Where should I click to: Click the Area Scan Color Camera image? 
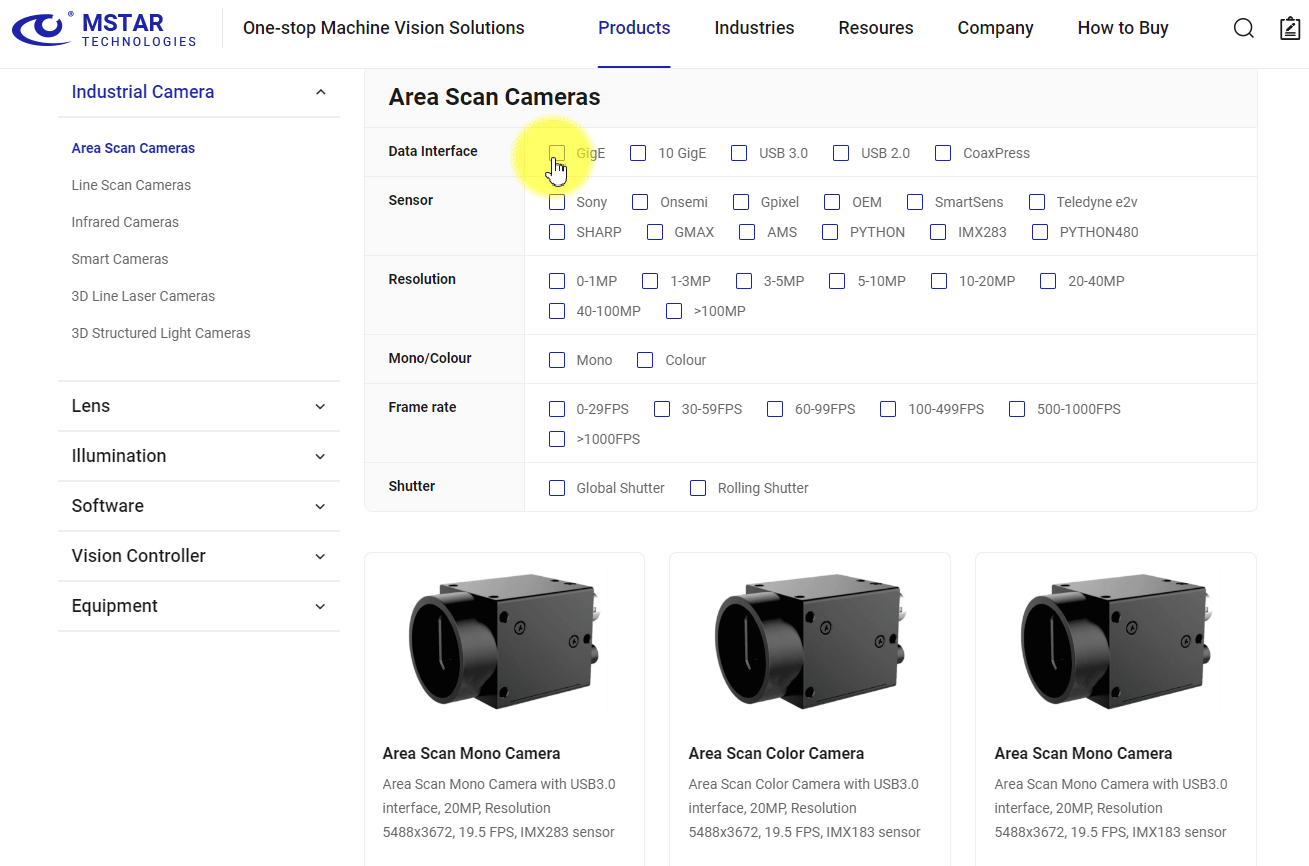[809, 640]
